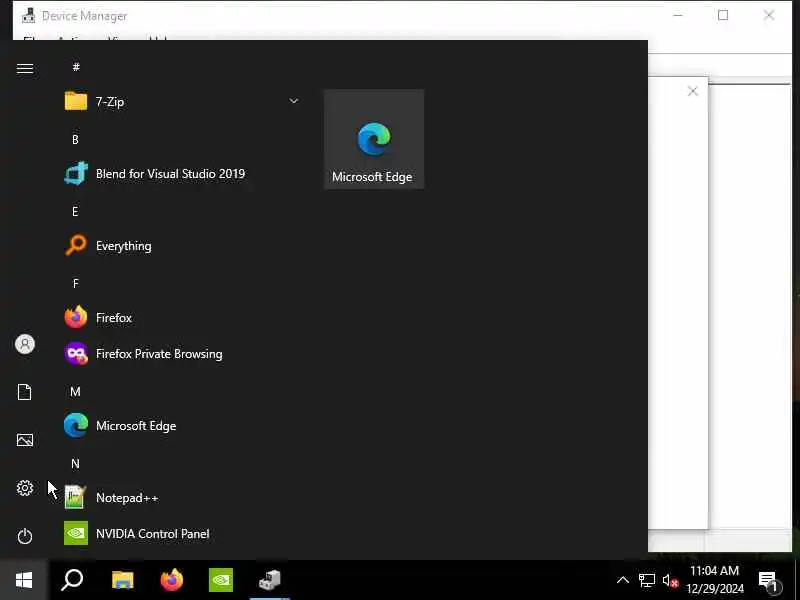Launch Microsoft Edge from the app list
Screen dimensions: 800x600
(x=182, y=426)
